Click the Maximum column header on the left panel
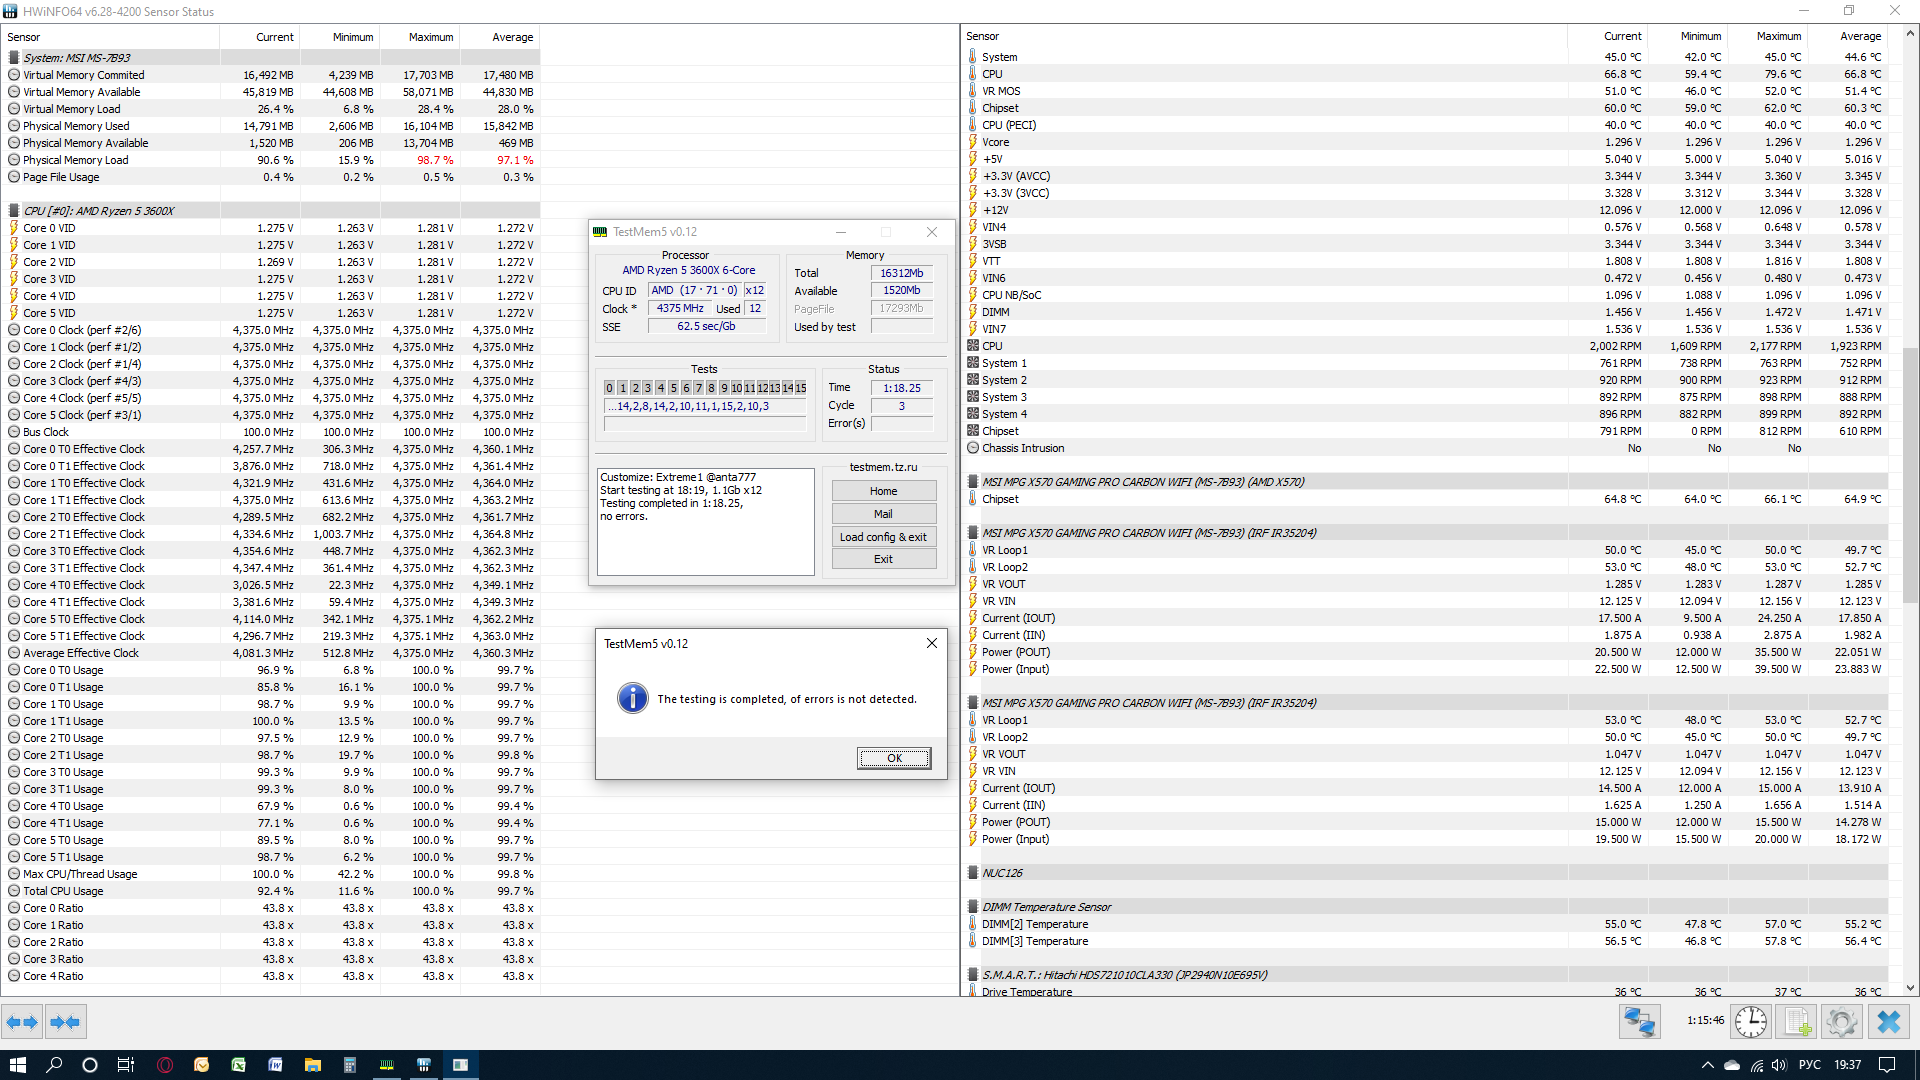This screenshot has height=1080, width=1920. pos(430,37)
